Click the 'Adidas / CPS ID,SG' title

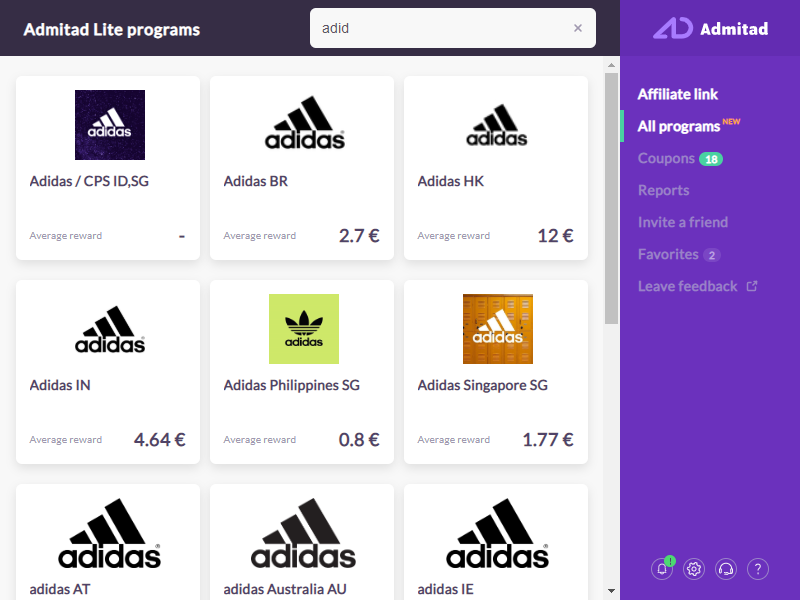click(89, 181)
